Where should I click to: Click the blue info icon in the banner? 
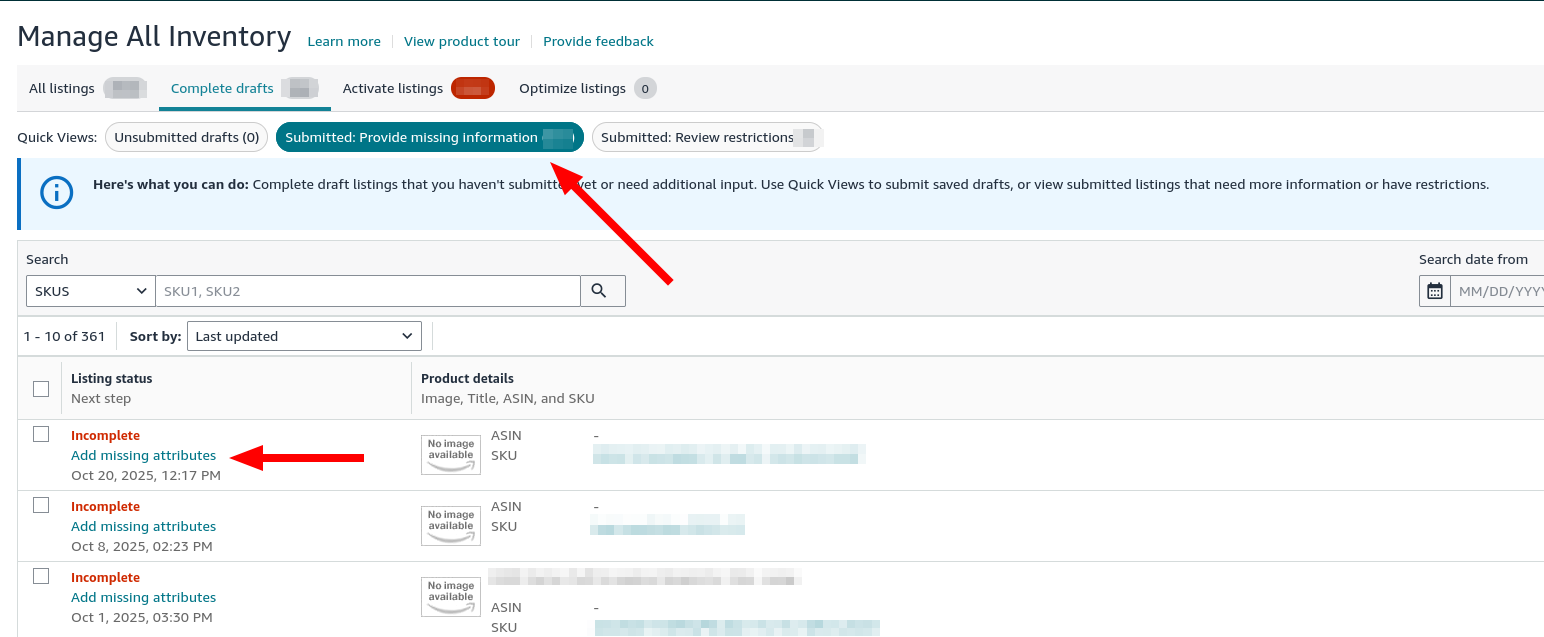pos(56,192)
